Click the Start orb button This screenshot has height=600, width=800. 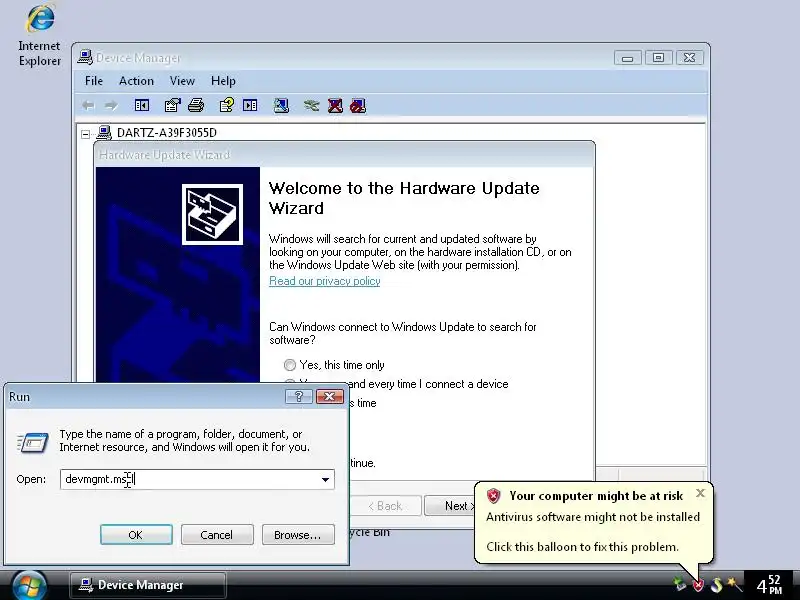pyautogui.click(x=29, y=585)
